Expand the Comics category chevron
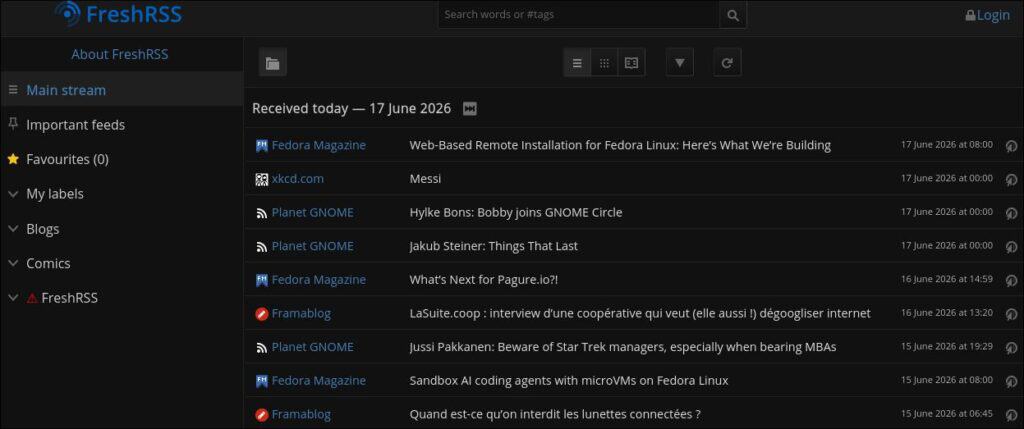This screenshot has height=429, width=1024. click(x=12, y=263)
